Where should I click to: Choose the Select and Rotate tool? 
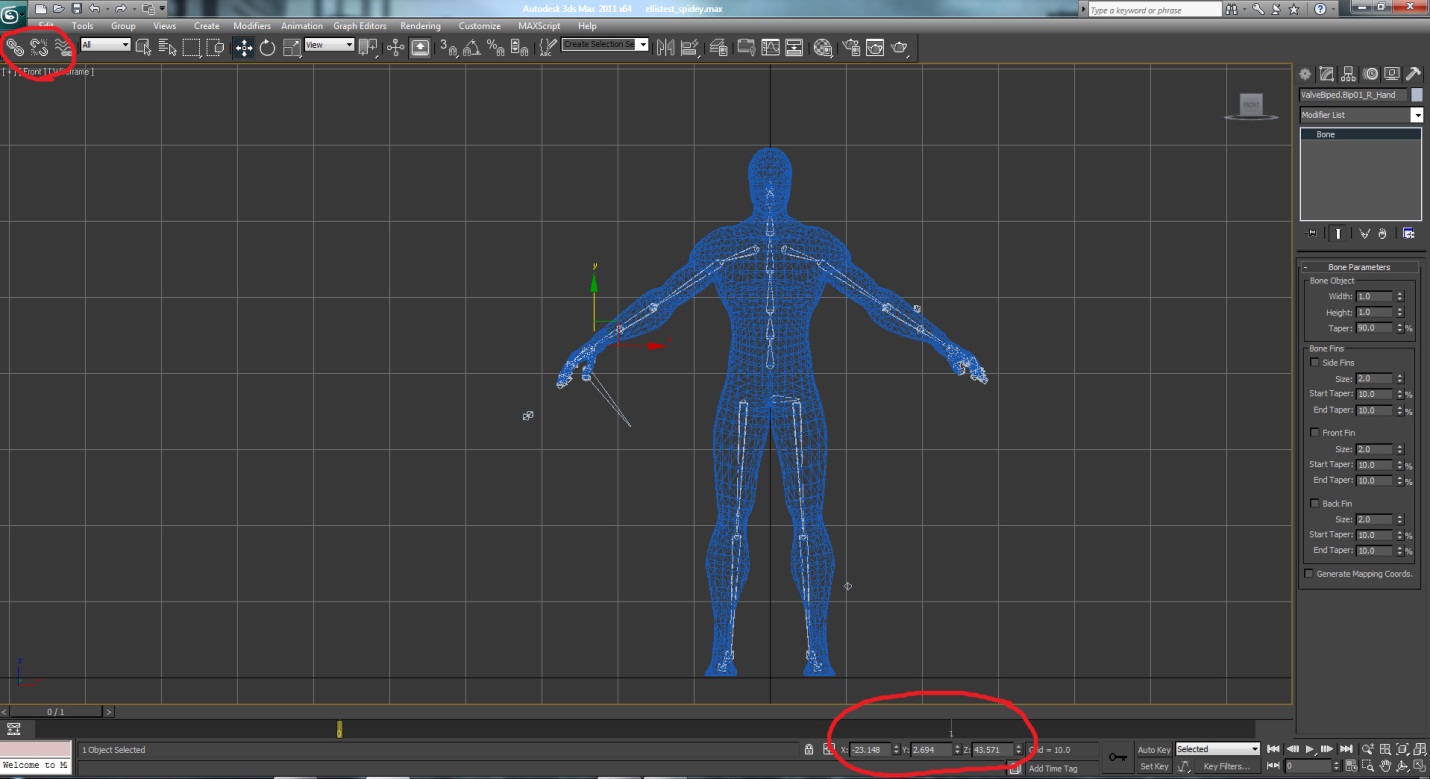(x=268, y=47)
